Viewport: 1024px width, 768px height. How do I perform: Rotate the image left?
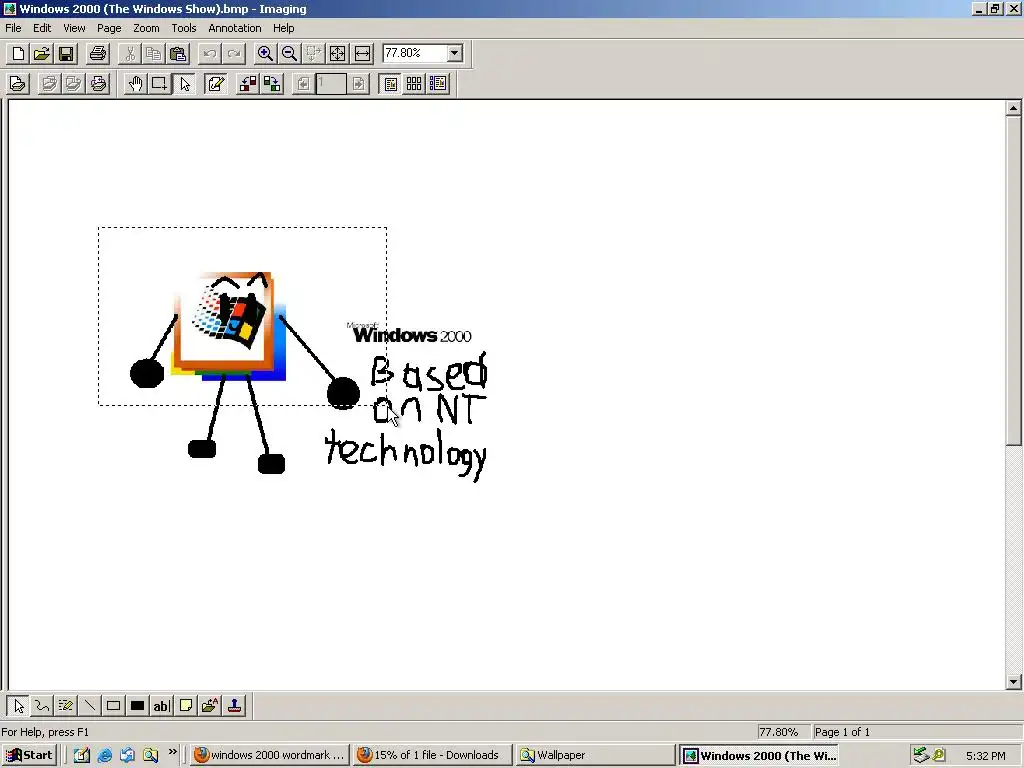(x=248, y=84)
